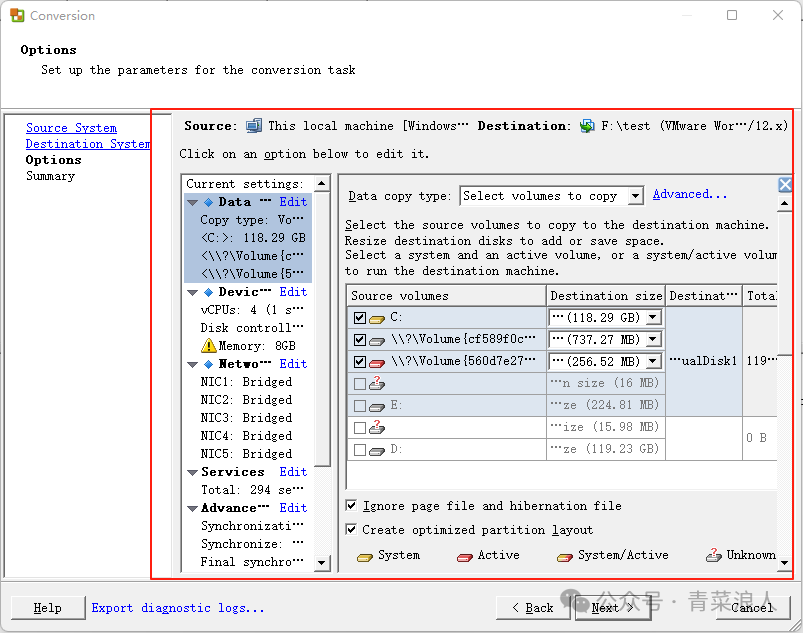
Task: Collapse the Advanced settings group
Action: (x=193, y=509)
